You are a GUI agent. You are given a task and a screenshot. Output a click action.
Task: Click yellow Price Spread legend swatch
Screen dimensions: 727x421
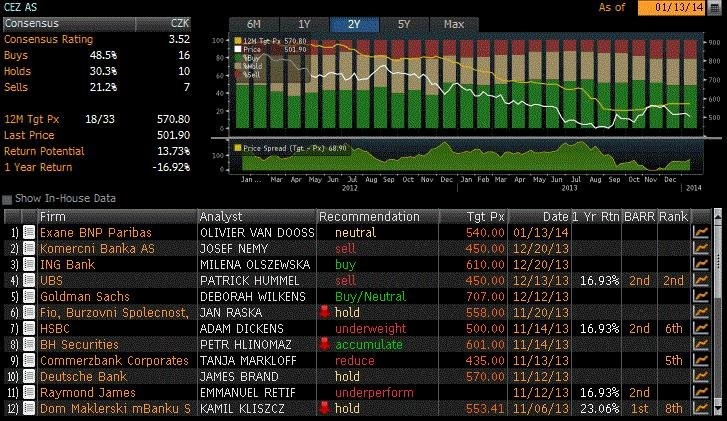(x=238, y=148)
